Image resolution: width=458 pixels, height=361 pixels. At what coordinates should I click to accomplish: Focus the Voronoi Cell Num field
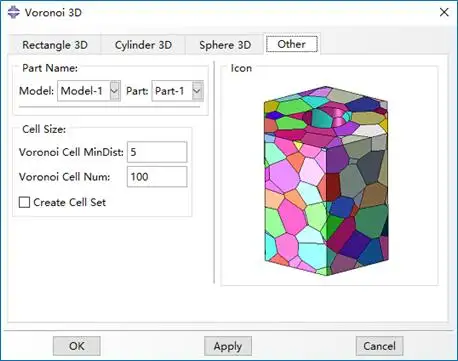tap(157, 177)
